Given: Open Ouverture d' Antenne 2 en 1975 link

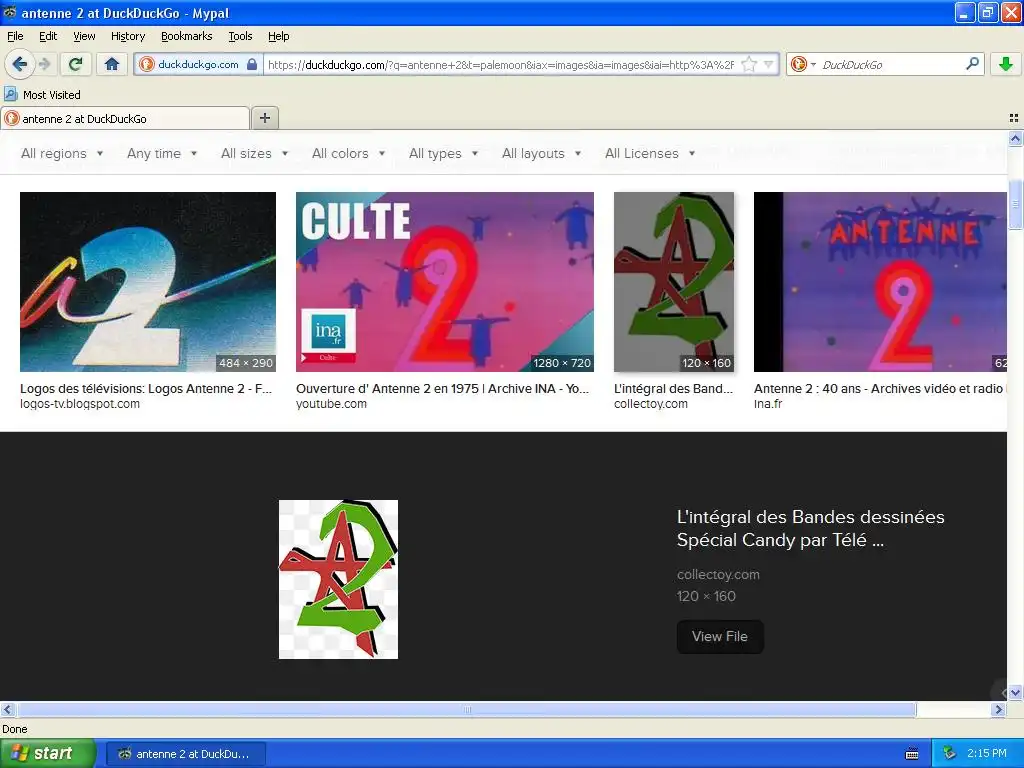Looking at the screenshot, I should coord(442,389).
